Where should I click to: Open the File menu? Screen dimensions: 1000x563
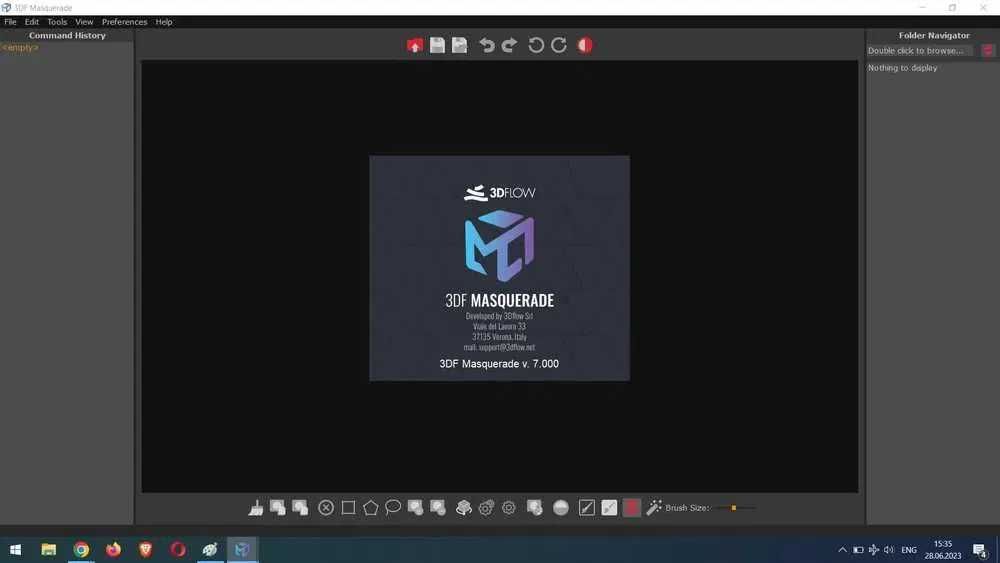[x=10, y=22]
